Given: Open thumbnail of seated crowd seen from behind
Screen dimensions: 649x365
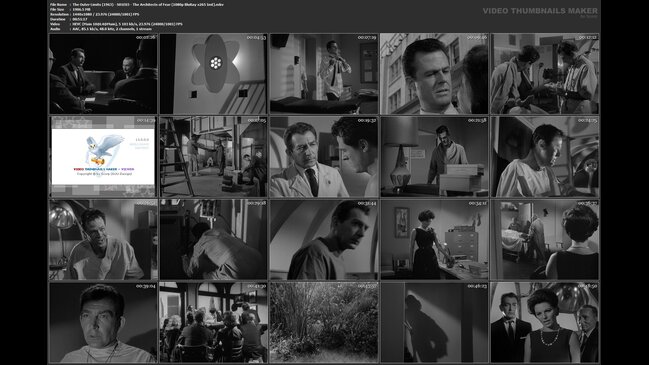Looking at the screenshot, I should coord(214,322).
